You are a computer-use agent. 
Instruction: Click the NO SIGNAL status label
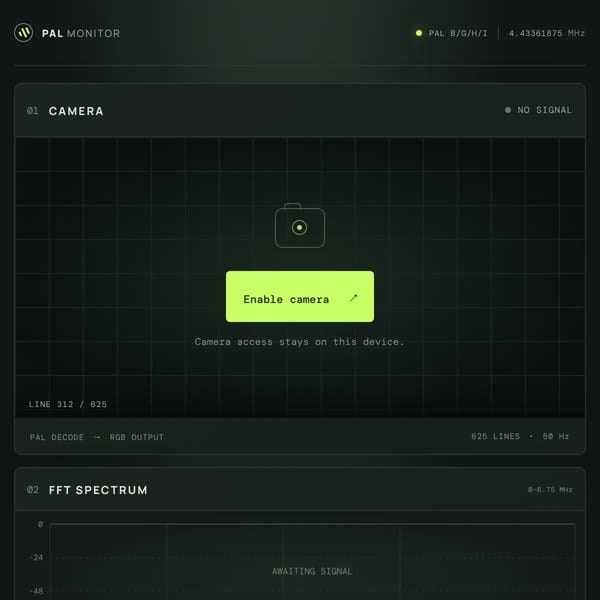[545, 110]
